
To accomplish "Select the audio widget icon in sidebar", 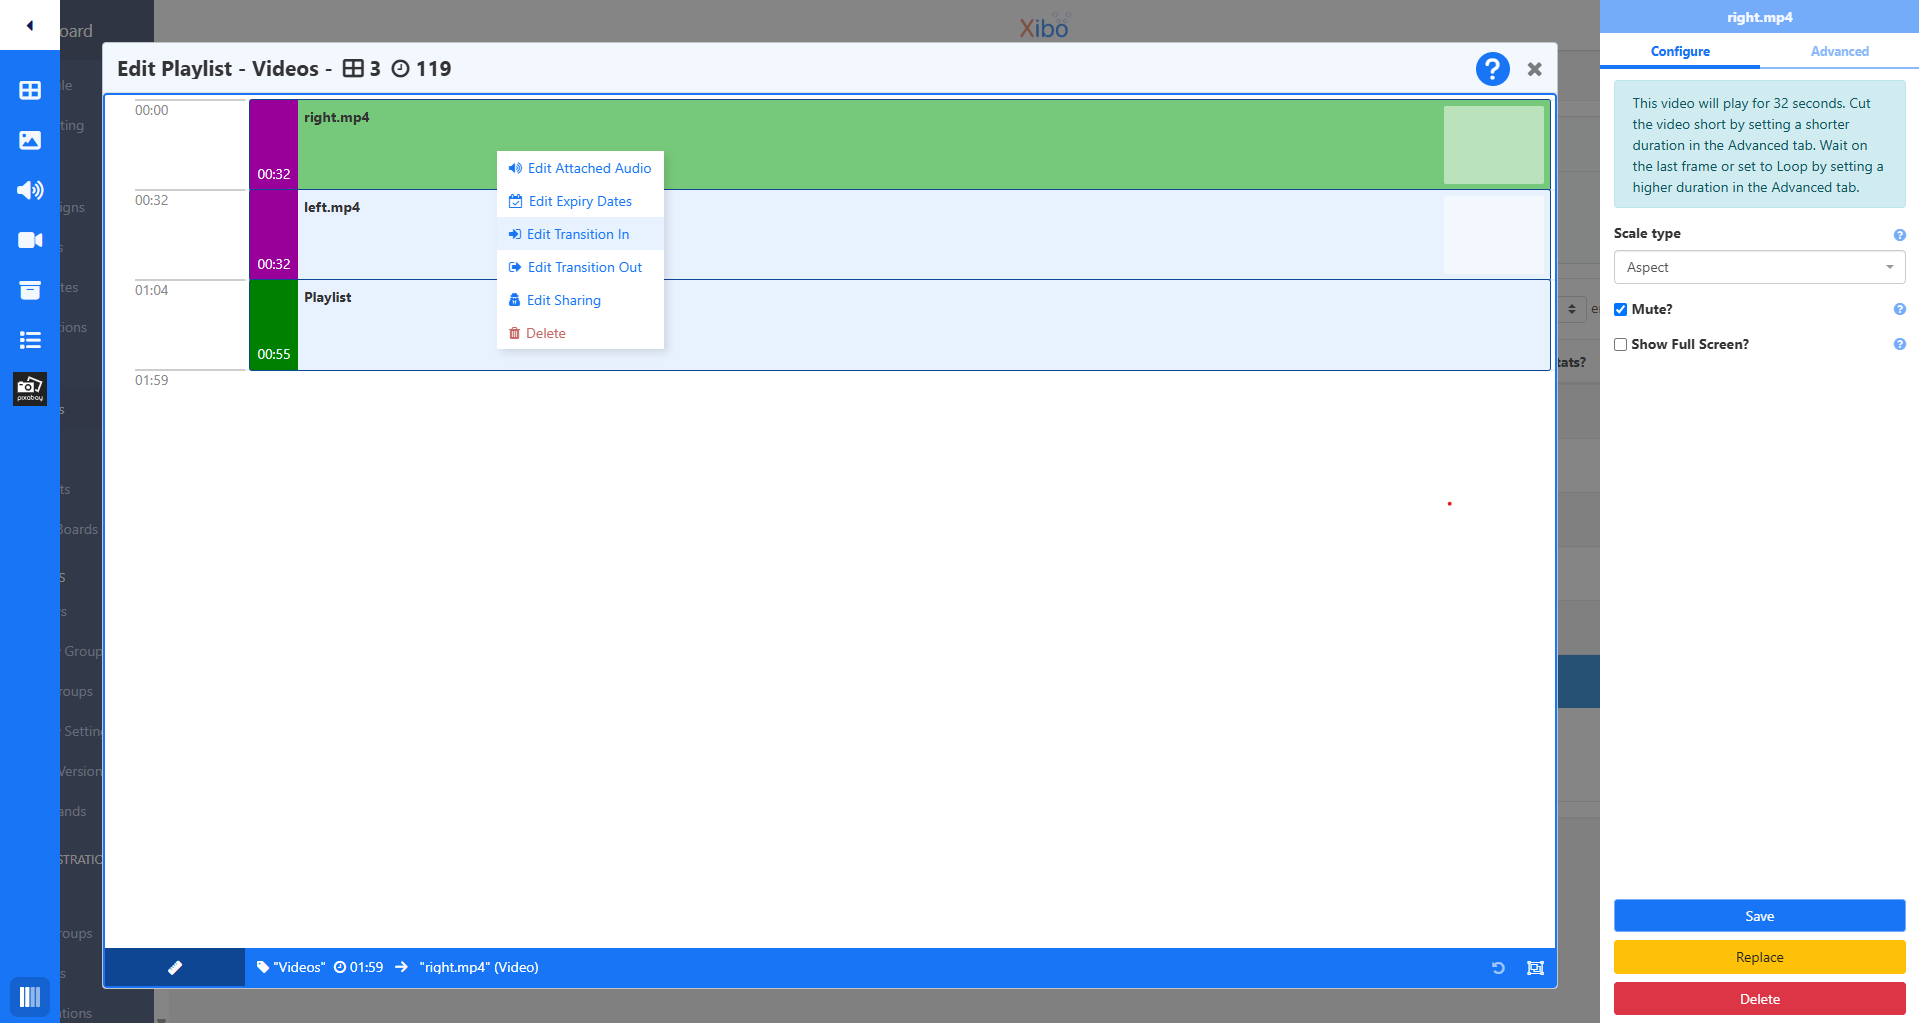I will click(30, 190).
